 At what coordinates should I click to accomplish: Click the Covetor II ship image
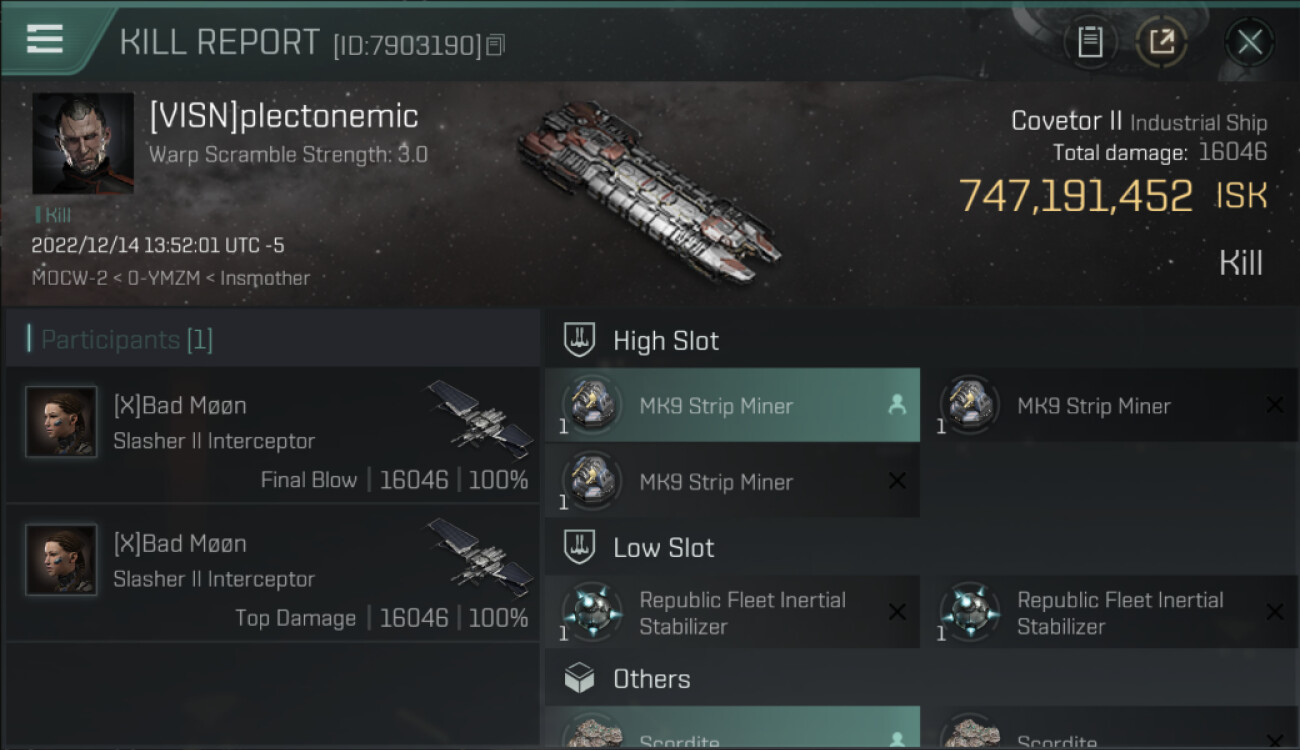click(650, 190)
